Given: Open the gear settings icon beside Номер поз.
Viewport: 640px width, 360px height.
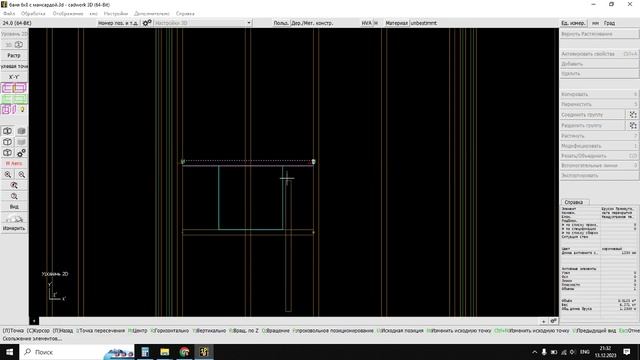Looking at the screenshot, I should [x=147, y=23].
